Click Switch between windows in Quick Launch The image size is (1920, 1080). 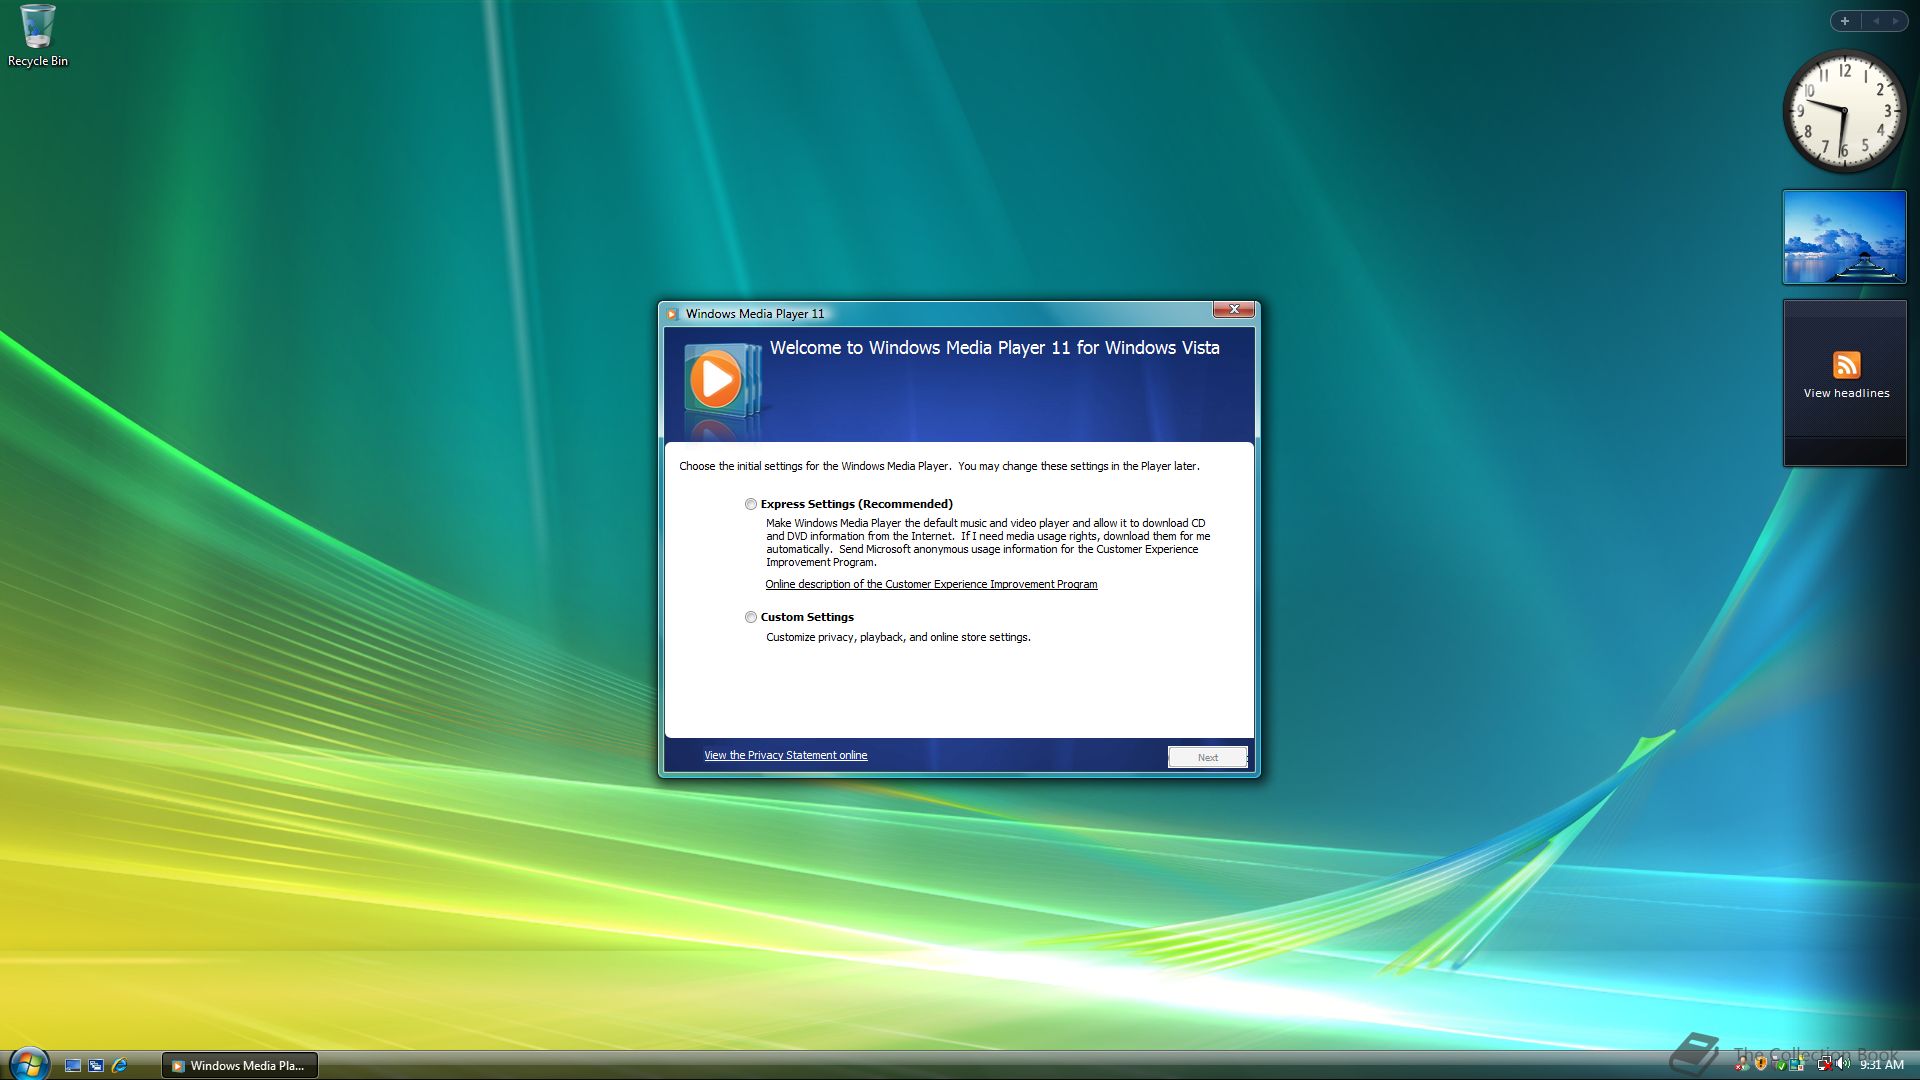coord(96,1066)
